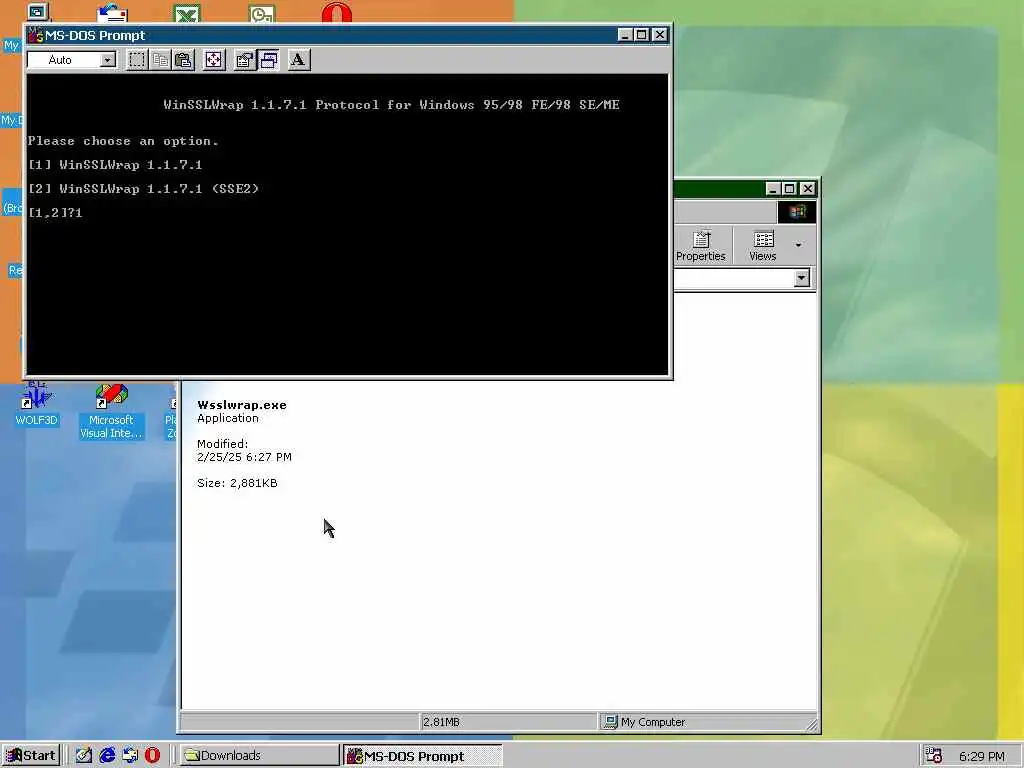
Task: Maximize the Downloads window
Action: pos(790,189)
